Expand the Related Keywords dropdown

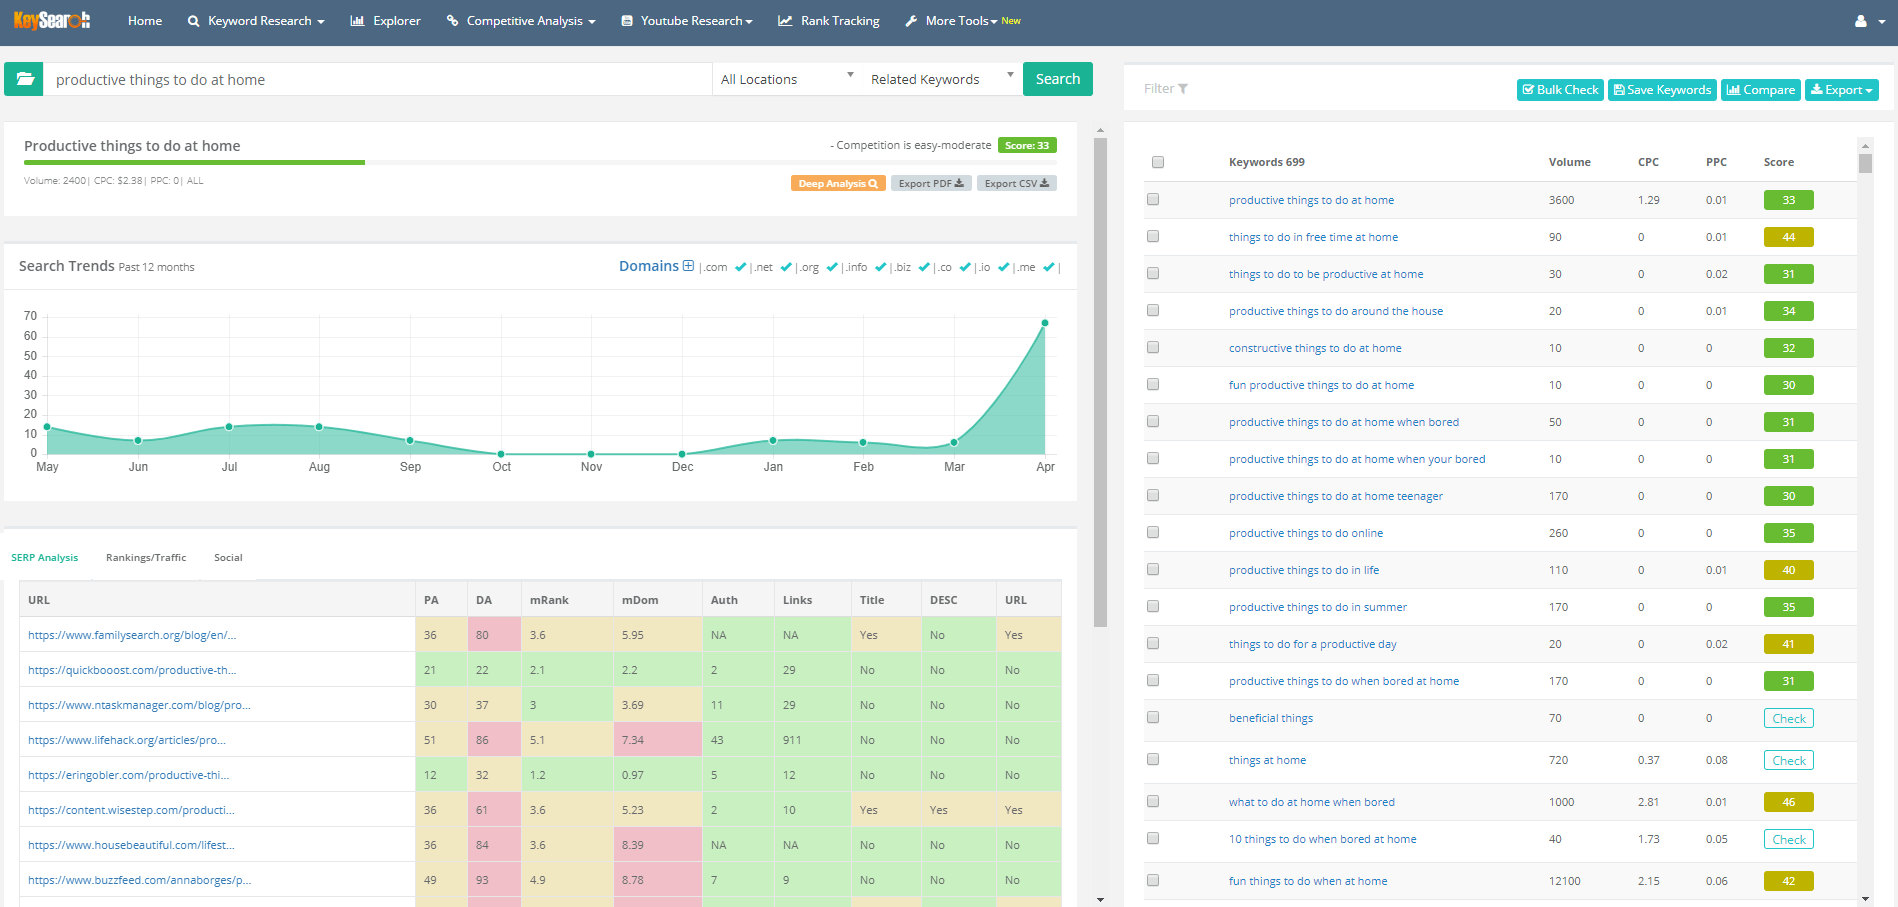[x=940, y=79]
